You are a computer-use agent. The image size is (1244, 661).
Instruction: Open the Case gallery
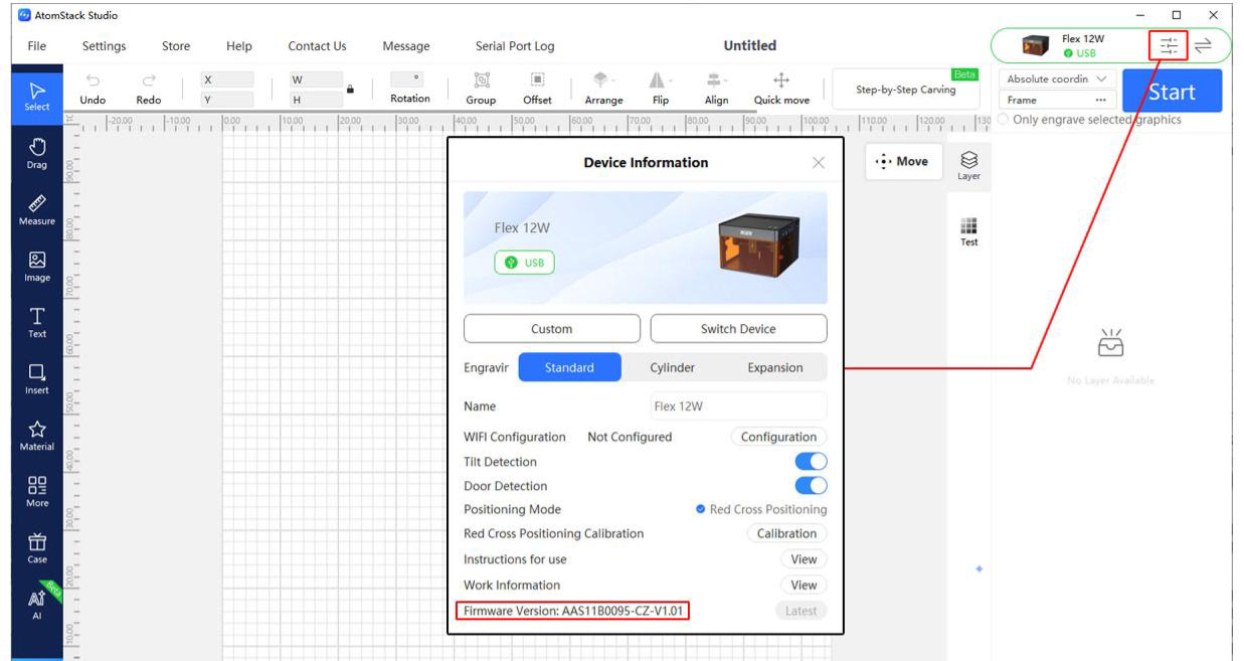(37, 548)
